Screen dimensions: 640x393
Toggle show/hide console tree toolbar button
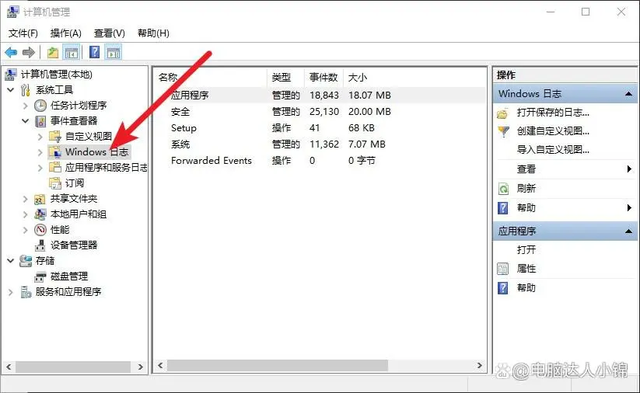click(71, 52)
